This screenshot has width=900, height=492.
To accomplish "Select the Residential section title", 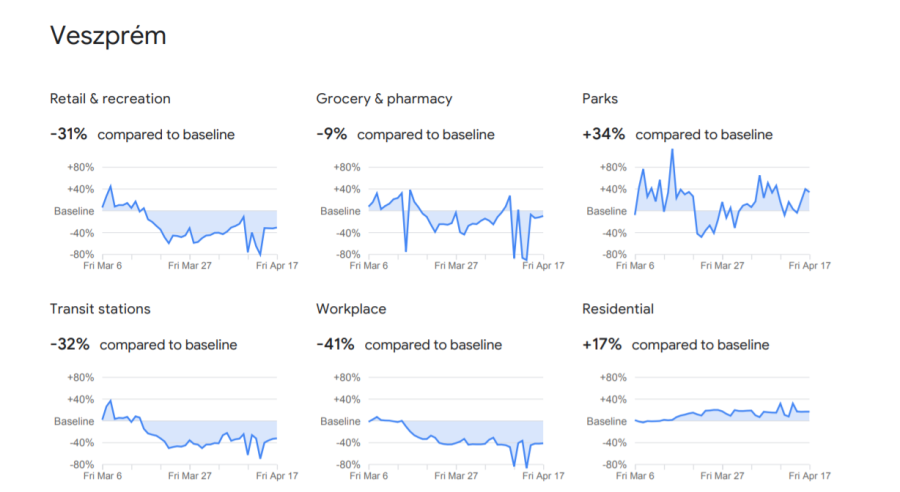I will point(618,309).
